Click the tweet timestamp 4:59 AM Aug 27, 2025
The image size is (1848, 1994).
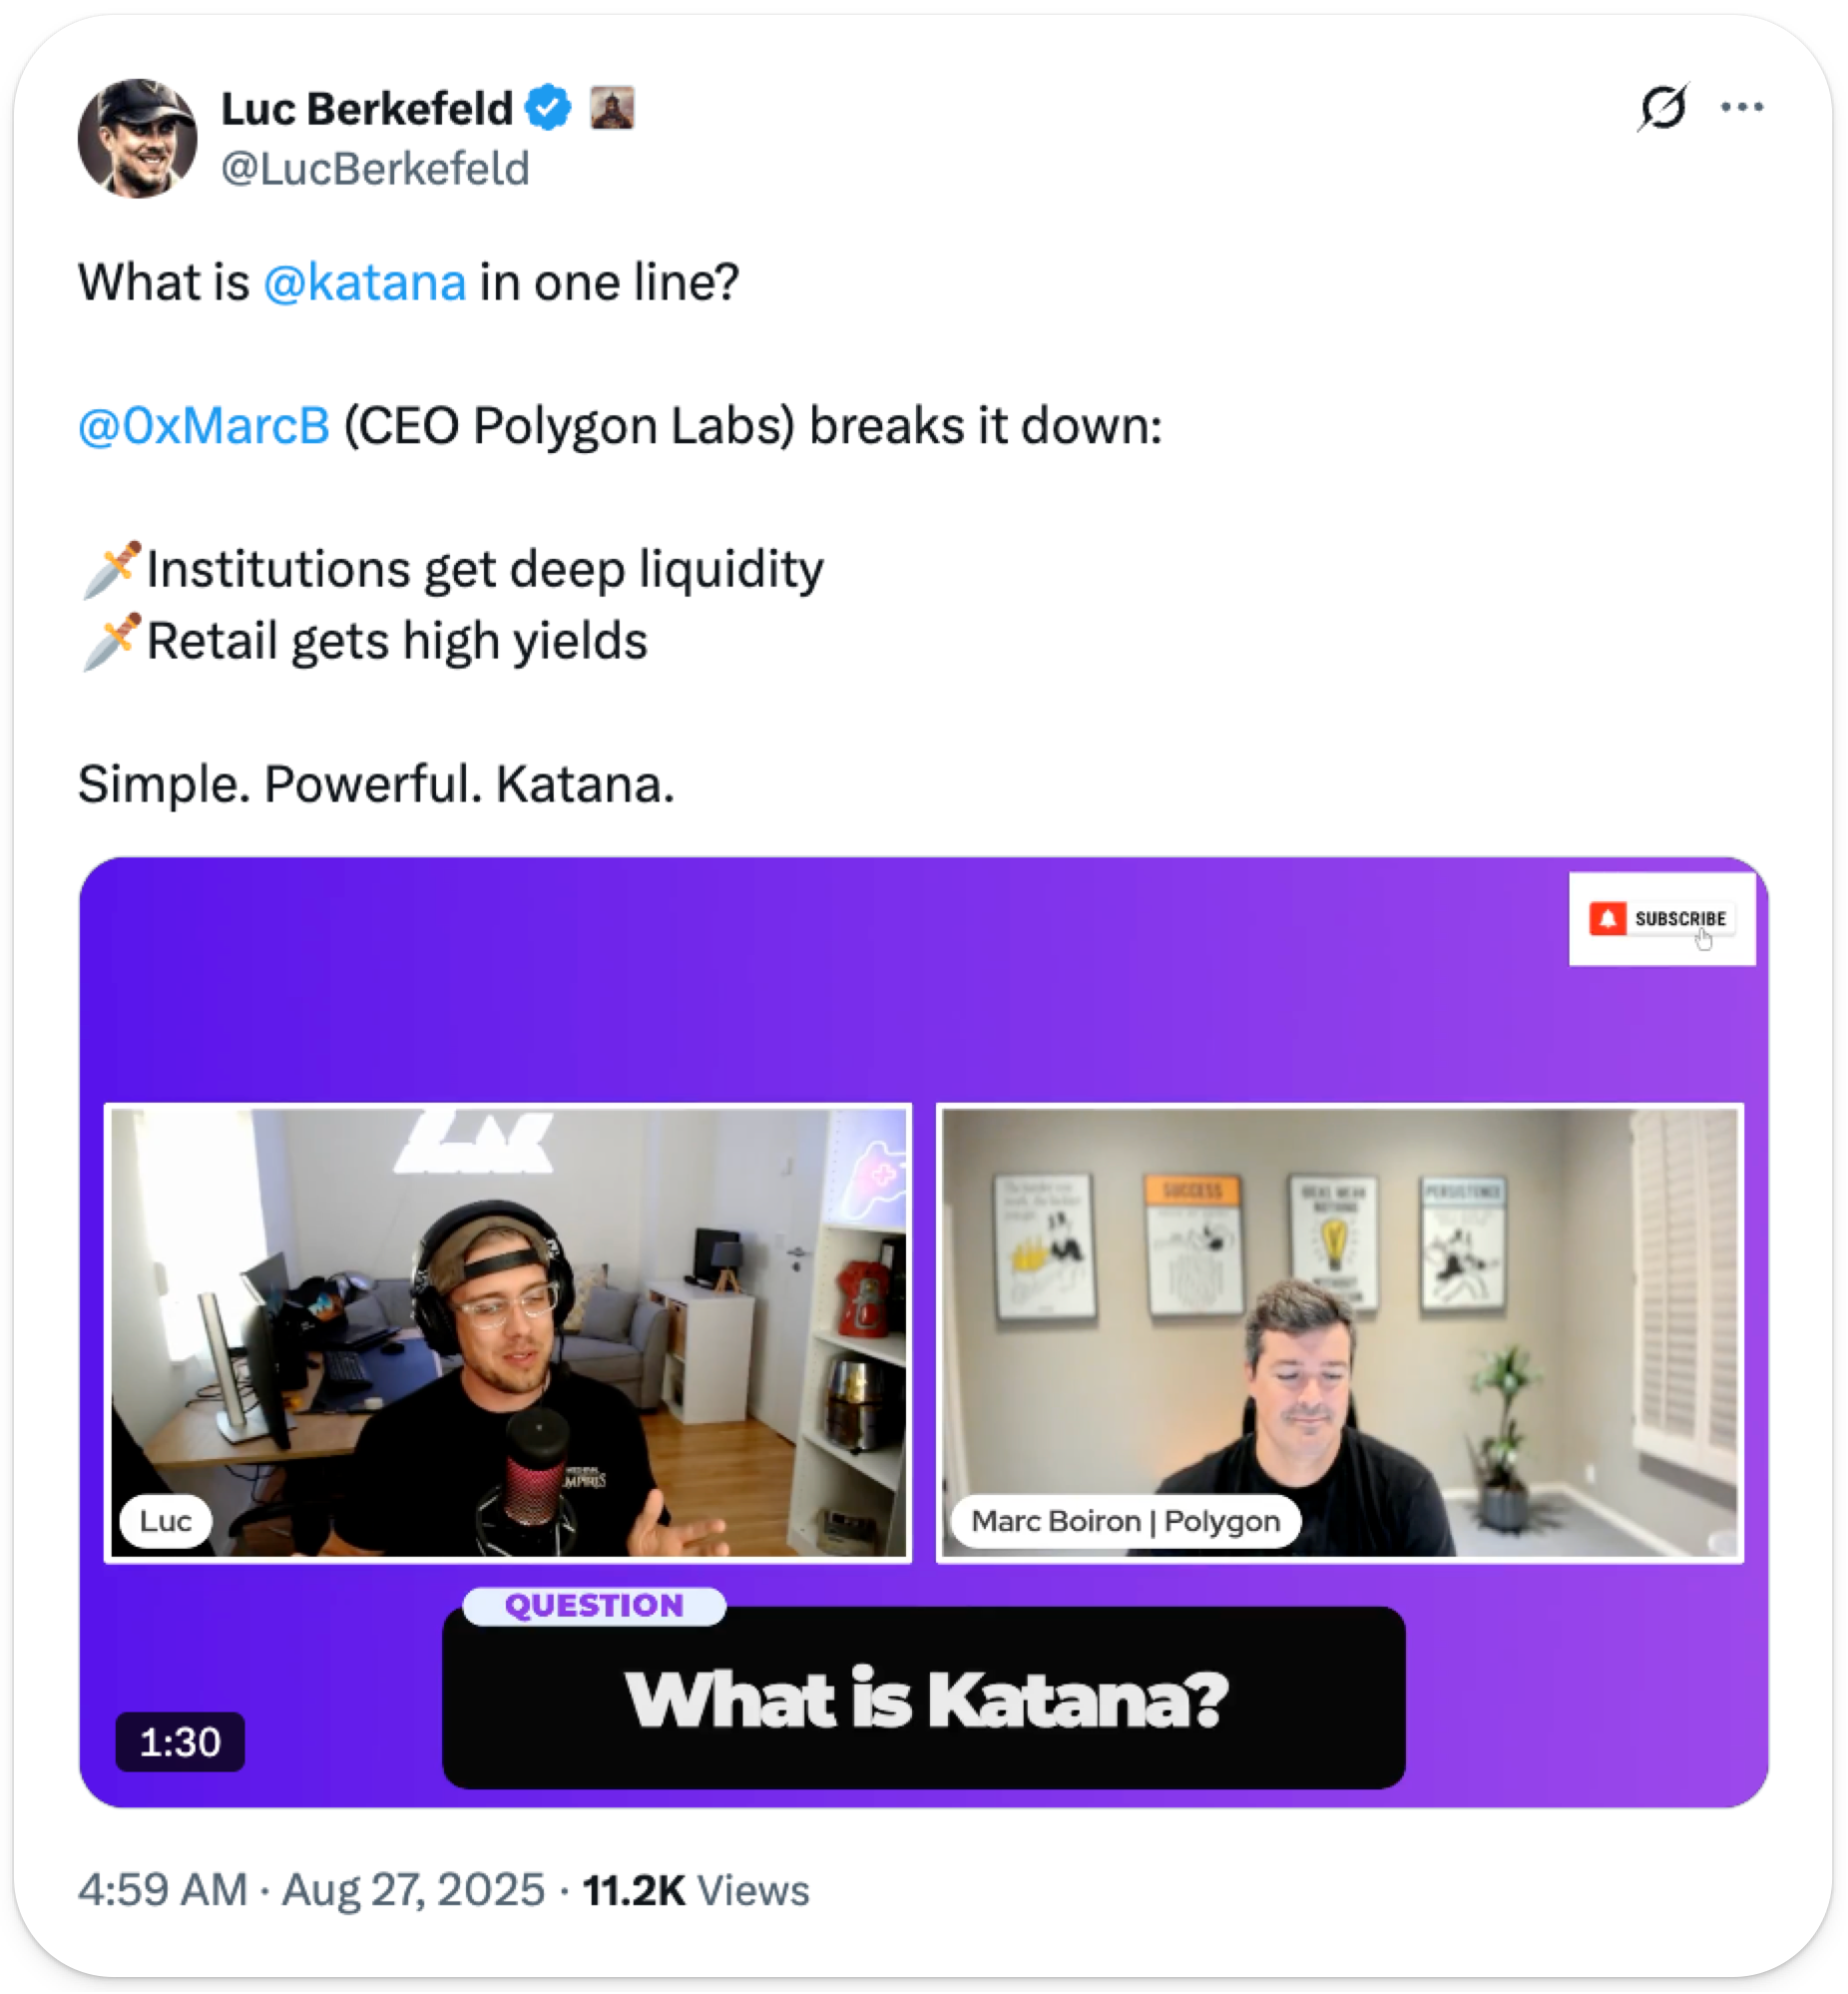[x=312, y=1891]
